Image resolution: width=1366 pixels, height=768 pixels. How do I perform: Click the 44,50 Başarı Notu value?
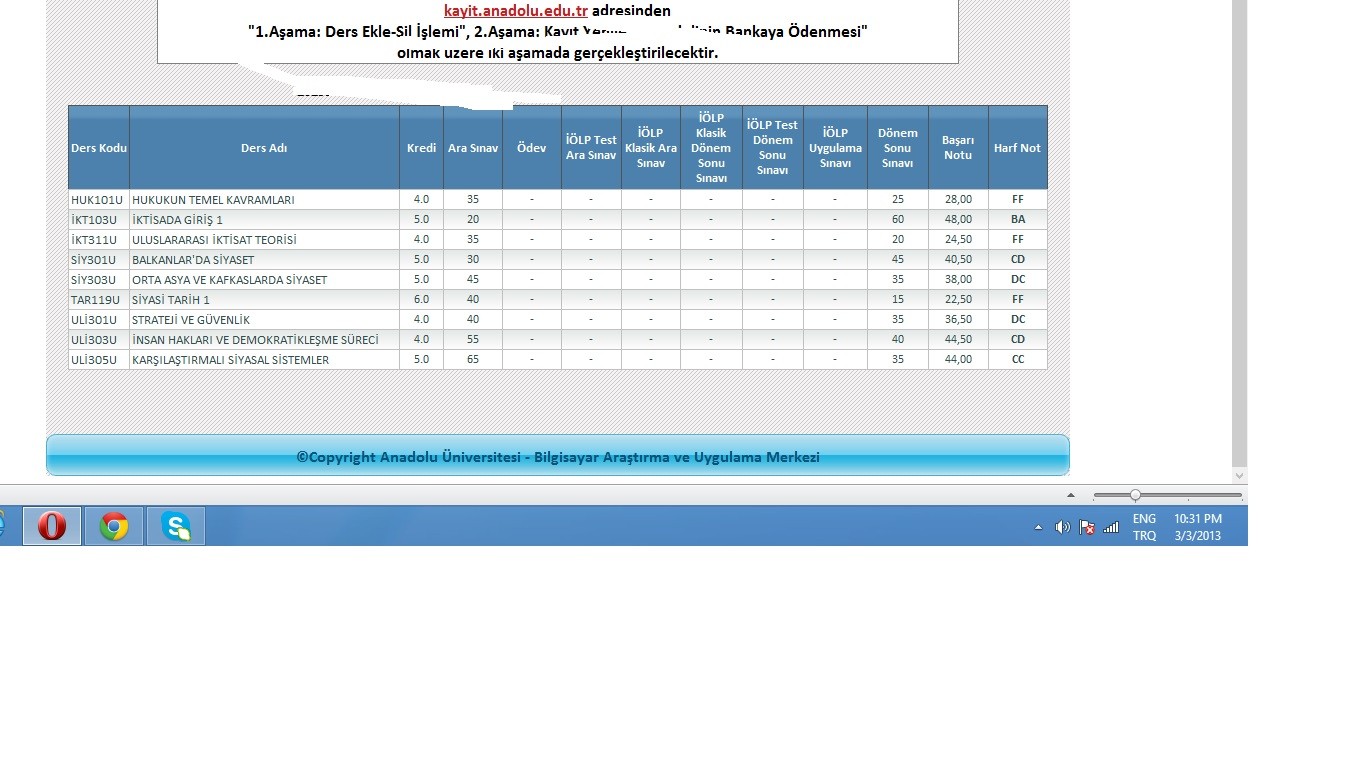(958, 340)
